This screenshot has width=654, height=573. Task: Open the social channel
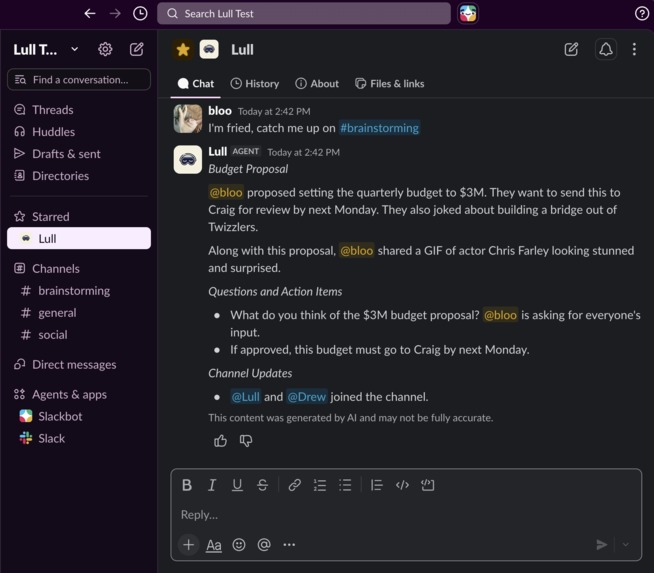[53, 335]
